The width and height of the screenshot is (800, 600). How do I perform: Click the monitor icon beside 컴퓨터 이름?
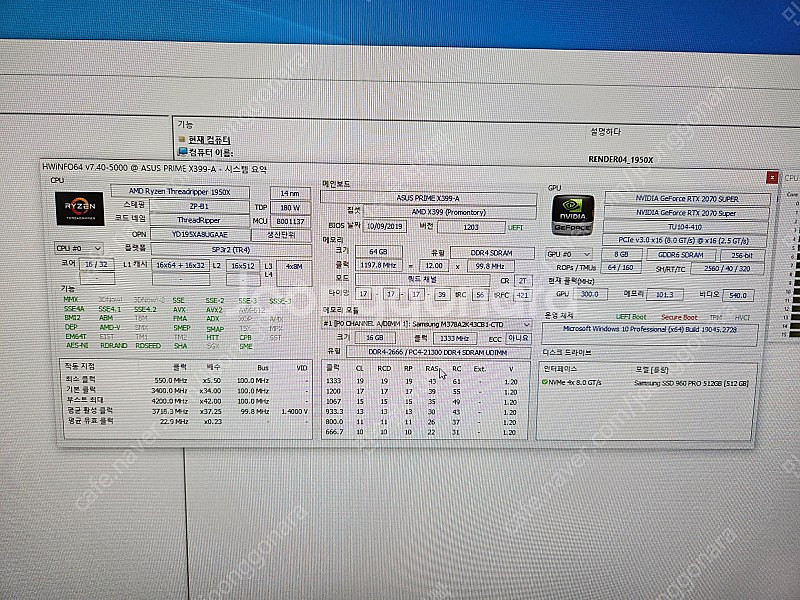(x=182, y=152)
